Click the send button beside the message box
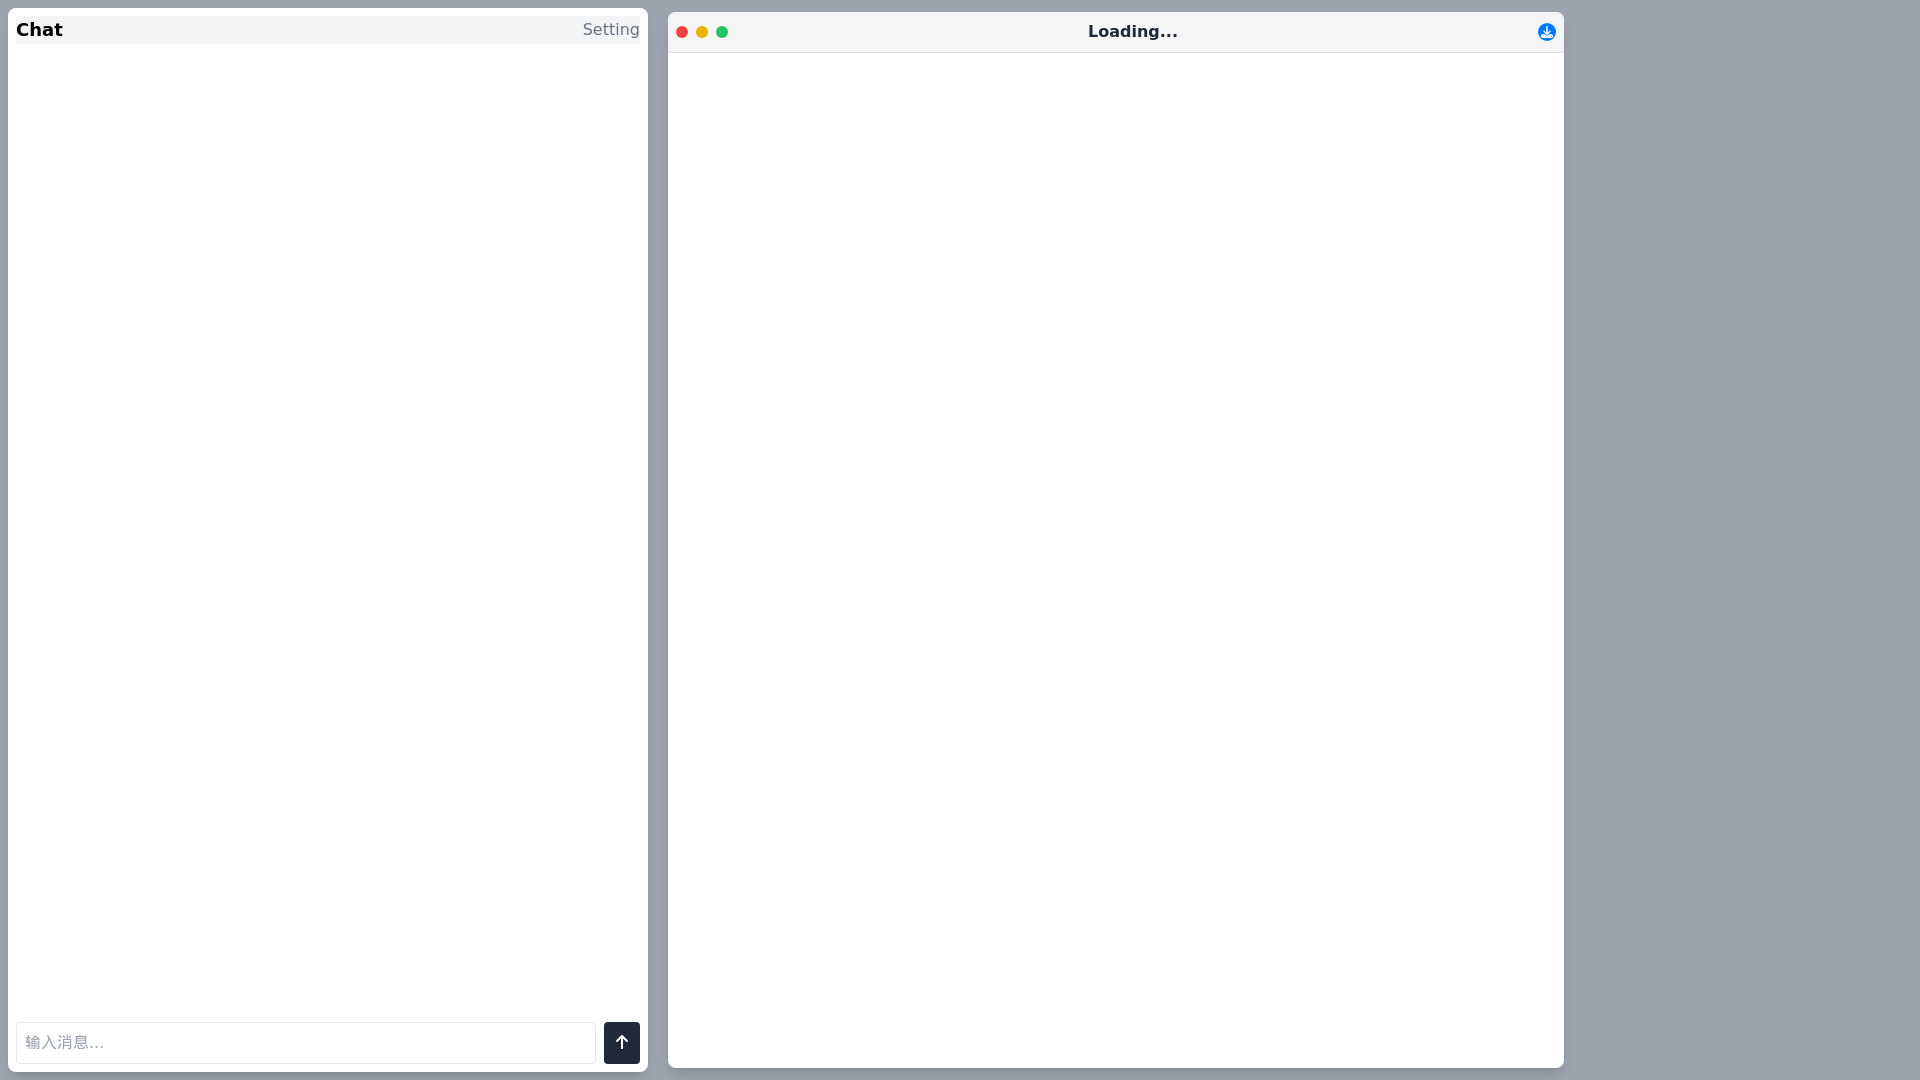Screen dimensions: 1920x1080 click(x=621, y=1043)
